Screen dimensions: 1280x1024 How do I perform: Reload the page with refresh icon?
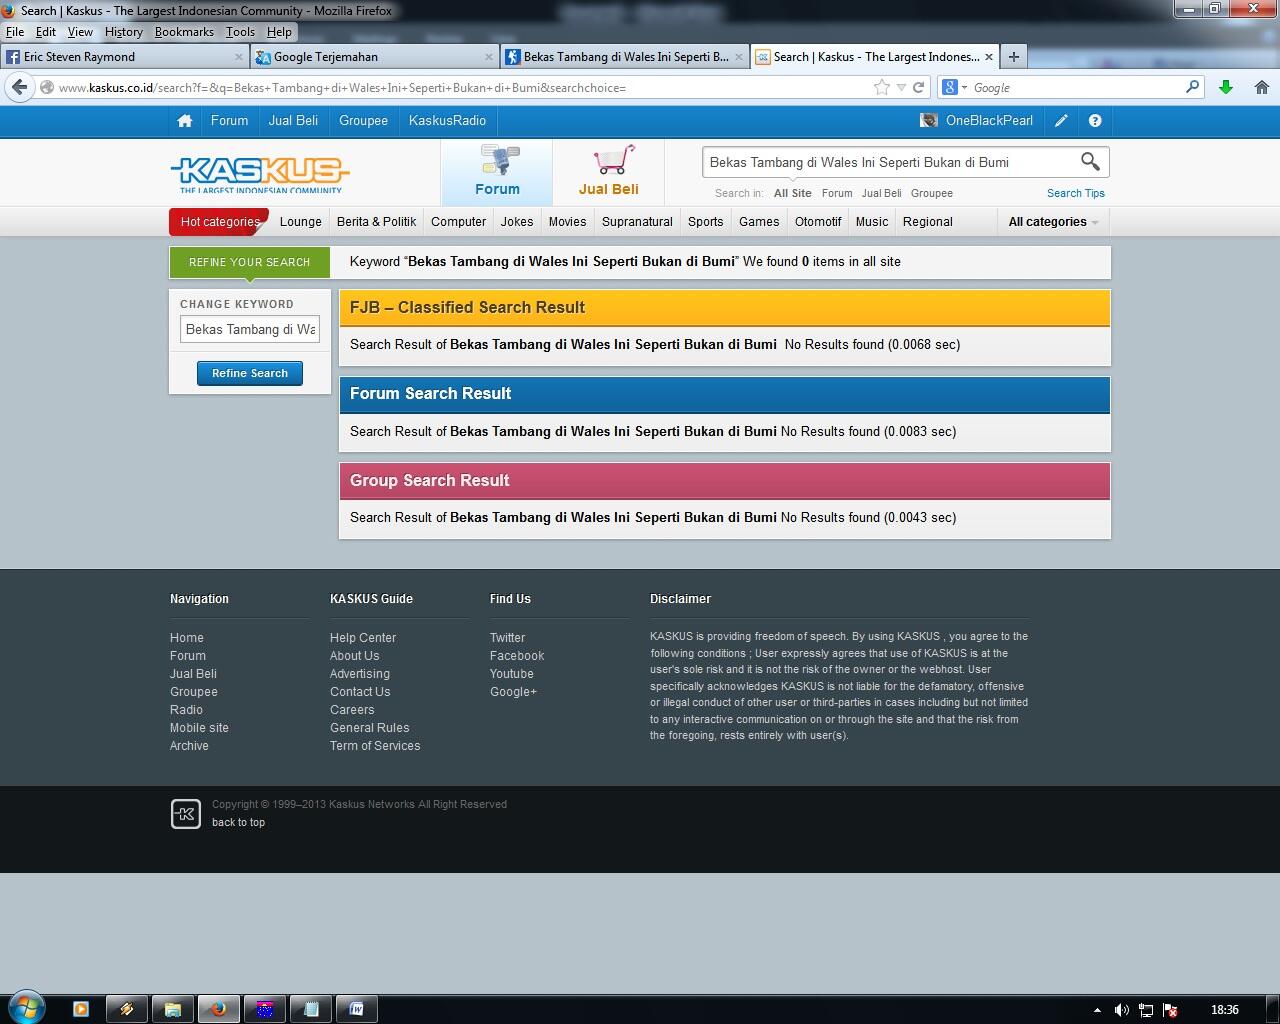pos(918,87)
